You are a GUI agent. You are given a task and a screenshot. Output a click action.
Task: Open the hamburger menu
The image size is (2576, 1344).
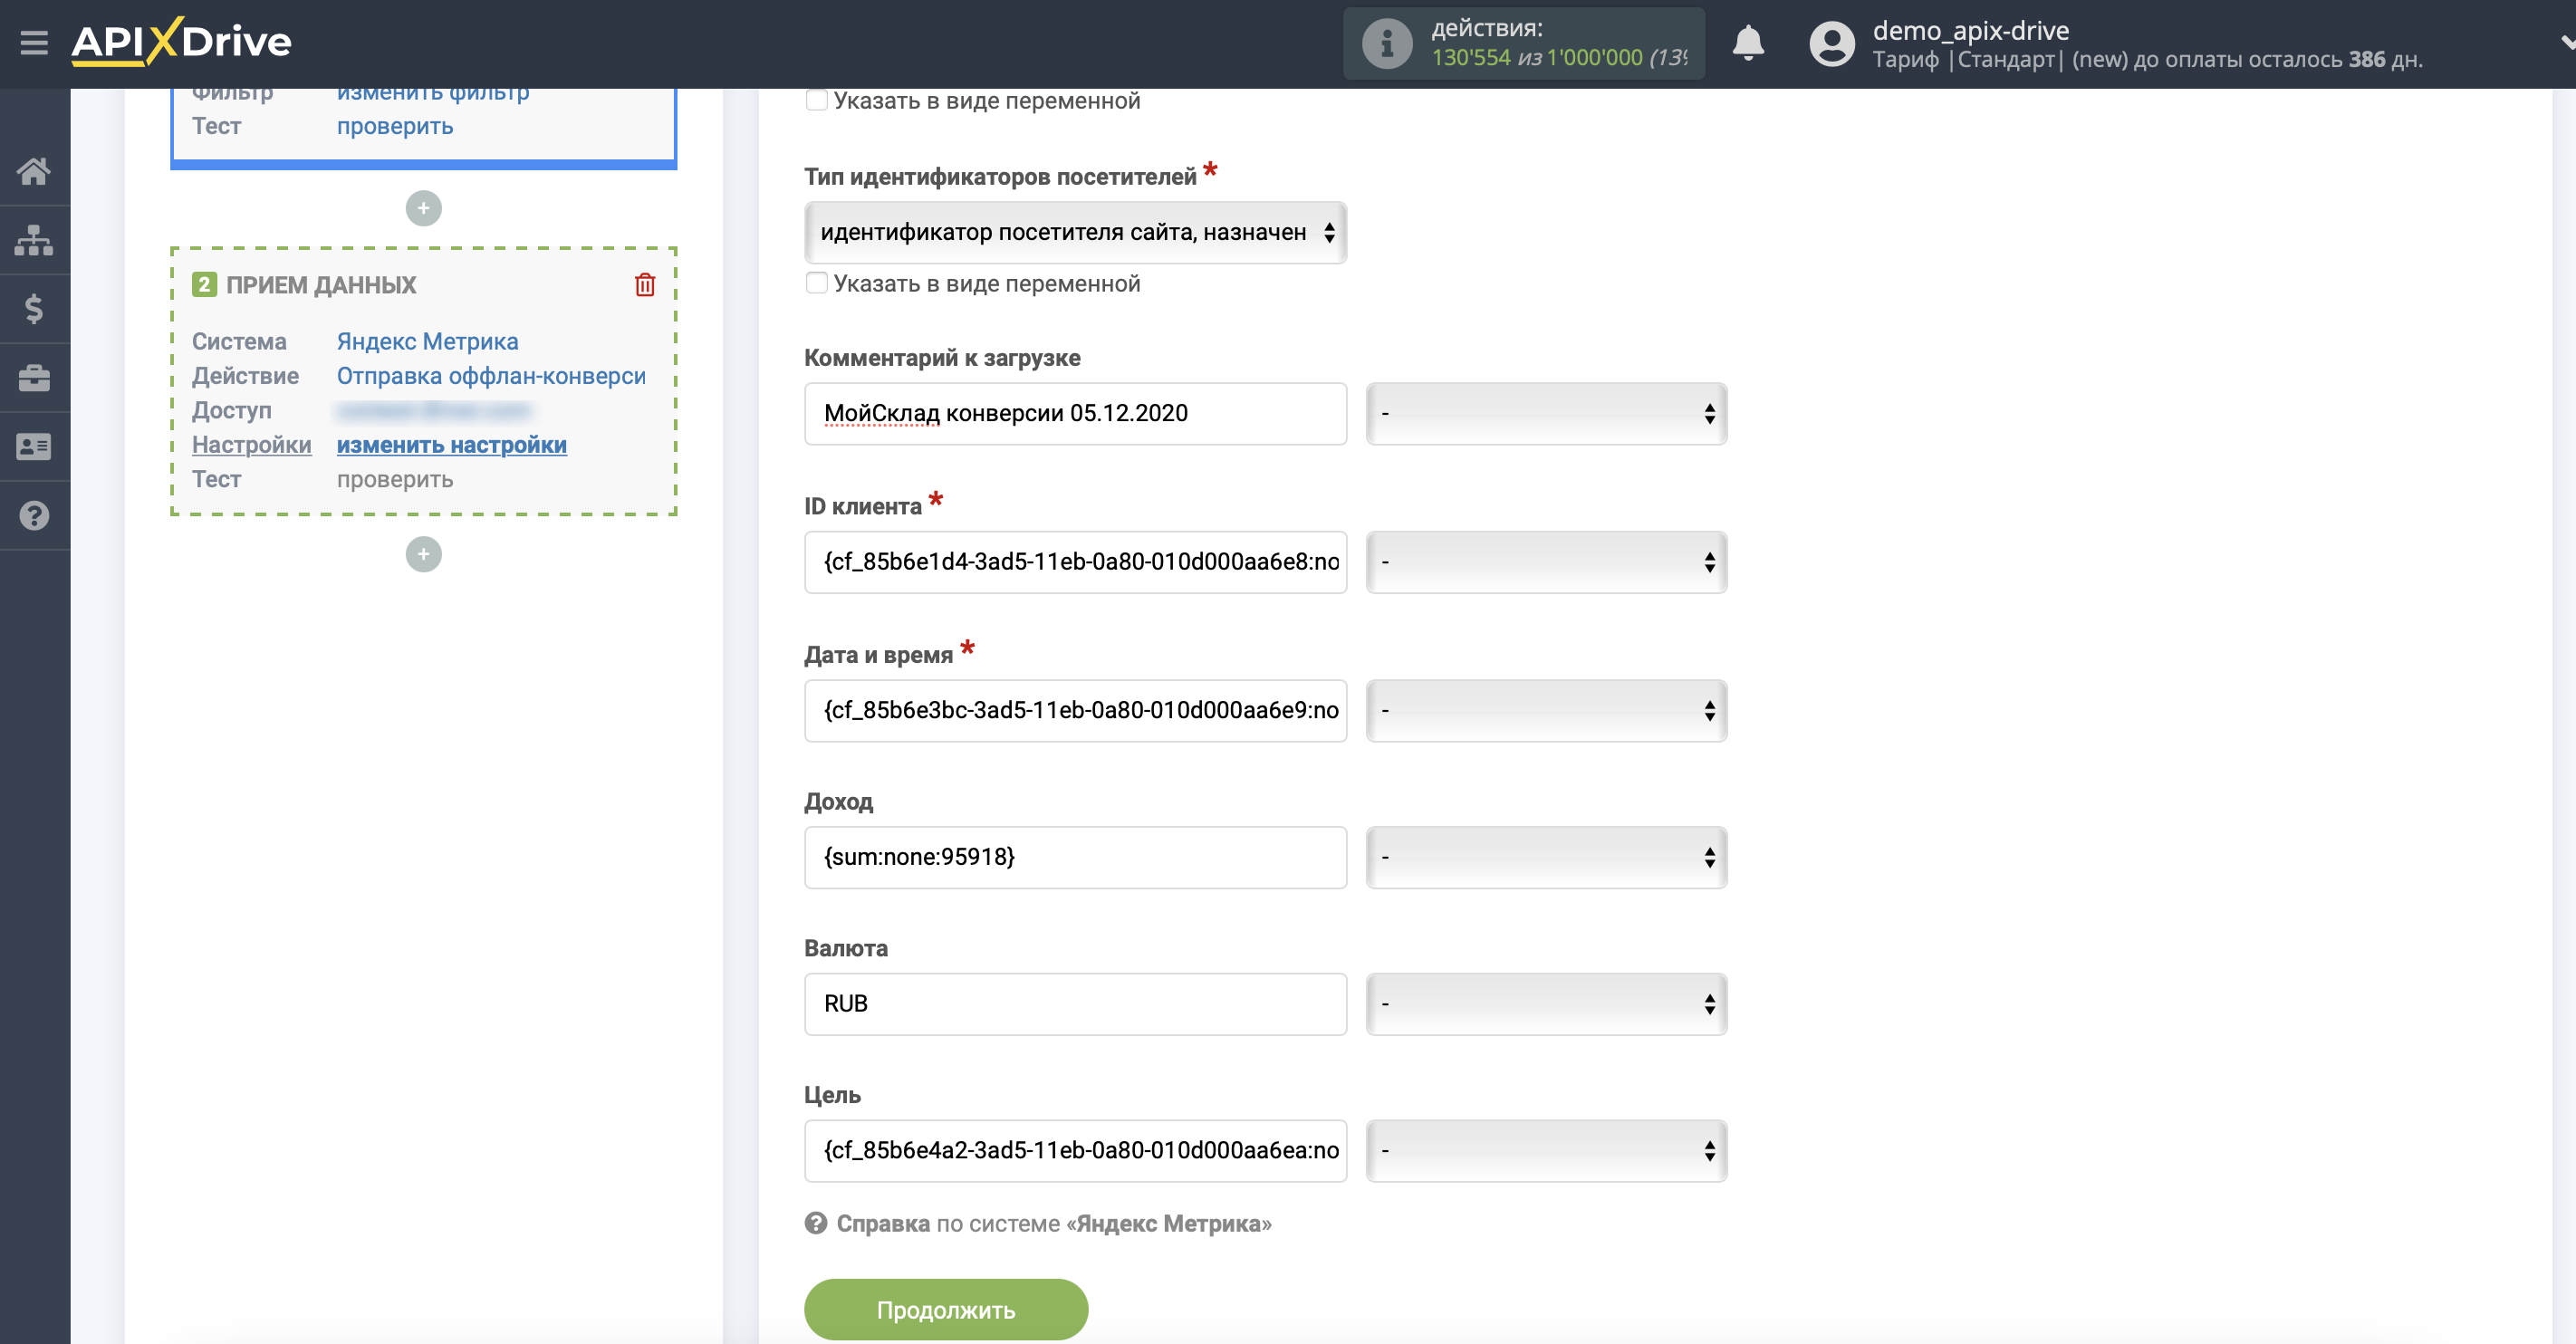[34, 43]
